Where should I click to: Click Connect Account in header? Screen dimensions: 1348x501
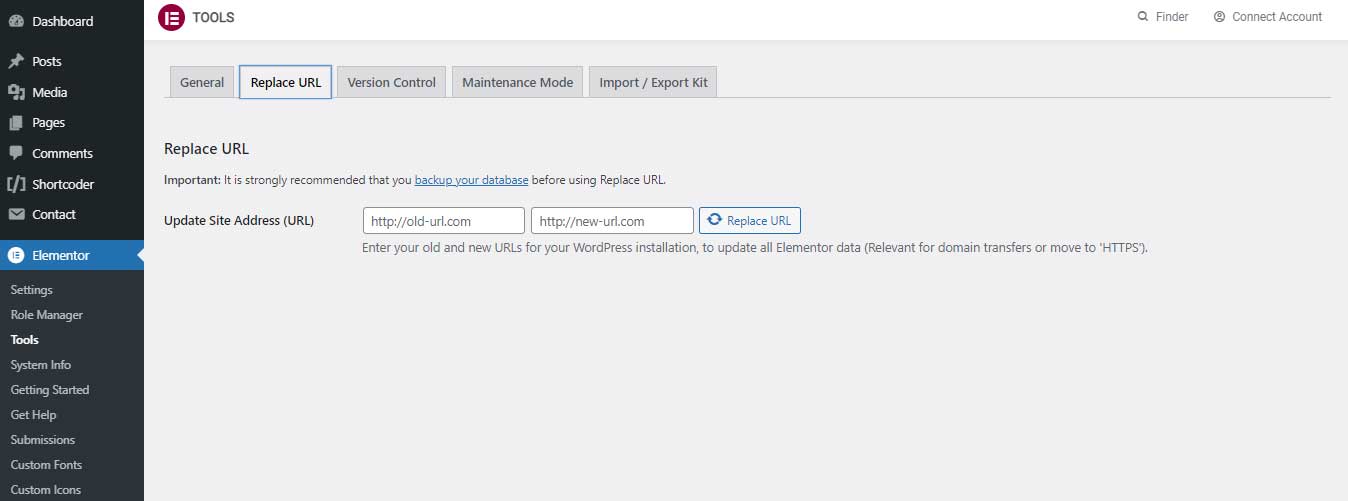1267,17
